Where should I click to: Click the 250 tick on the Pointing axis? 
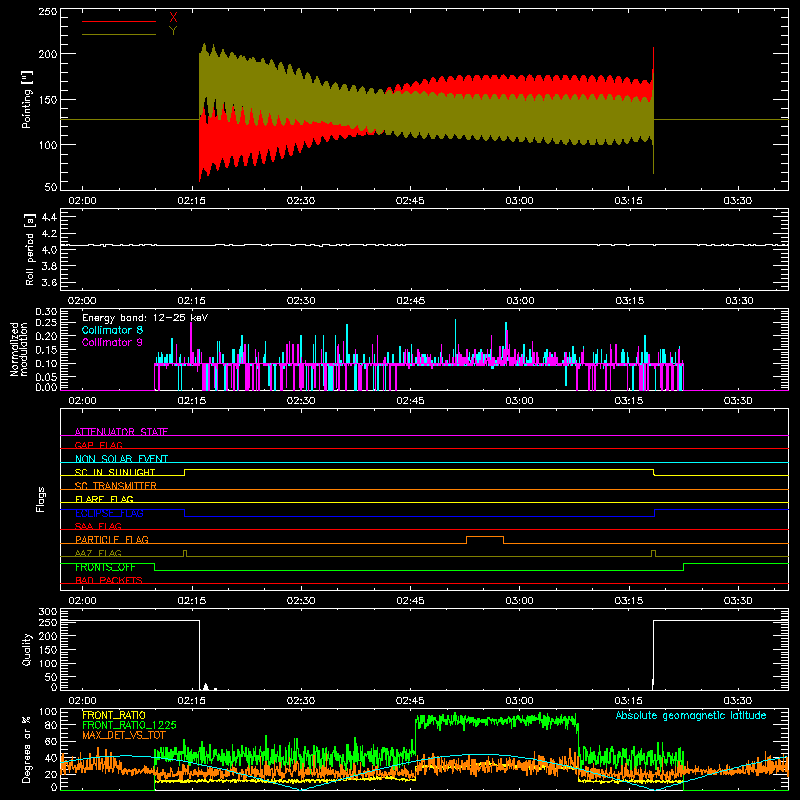(x=47, y=12)
